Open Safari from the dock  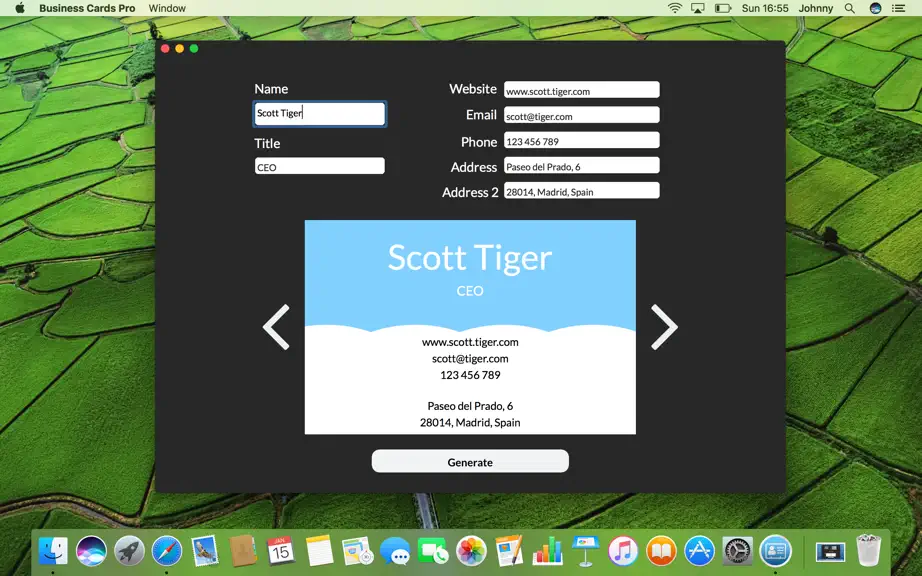tap(167, 551)
